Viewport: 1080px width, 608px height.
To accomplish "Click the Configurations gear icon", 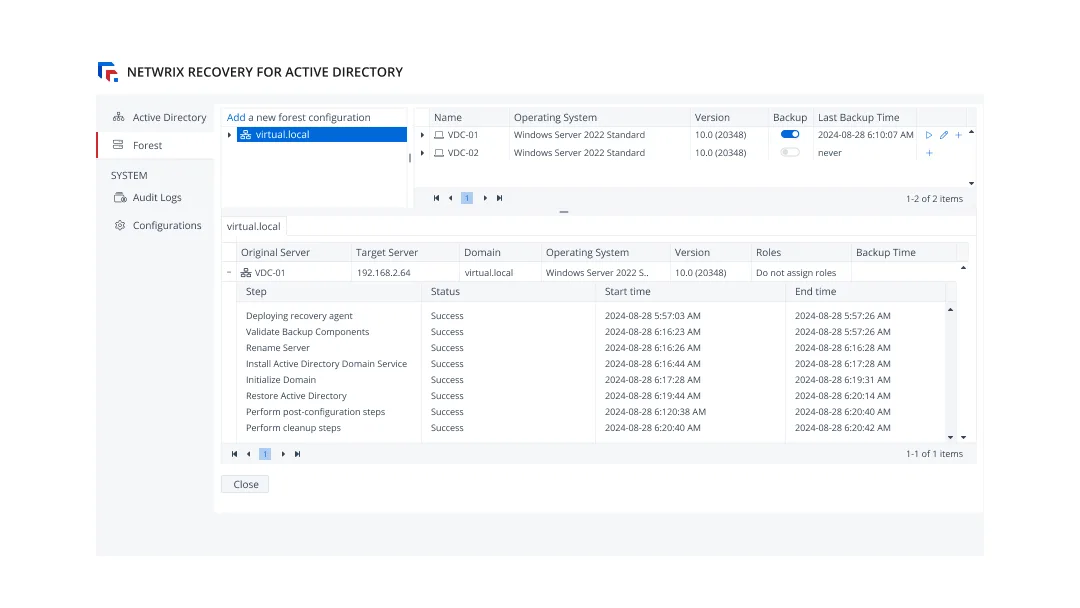I will [120, 225].
